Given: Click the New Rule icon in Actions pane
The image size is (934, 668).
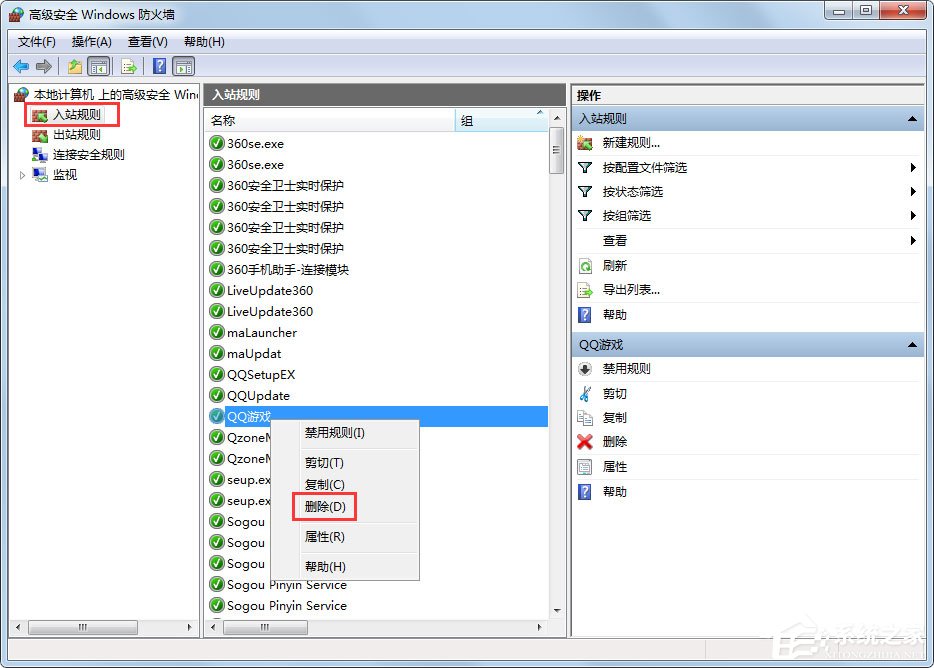Looking at the screenshot, I should pos(584,144).
